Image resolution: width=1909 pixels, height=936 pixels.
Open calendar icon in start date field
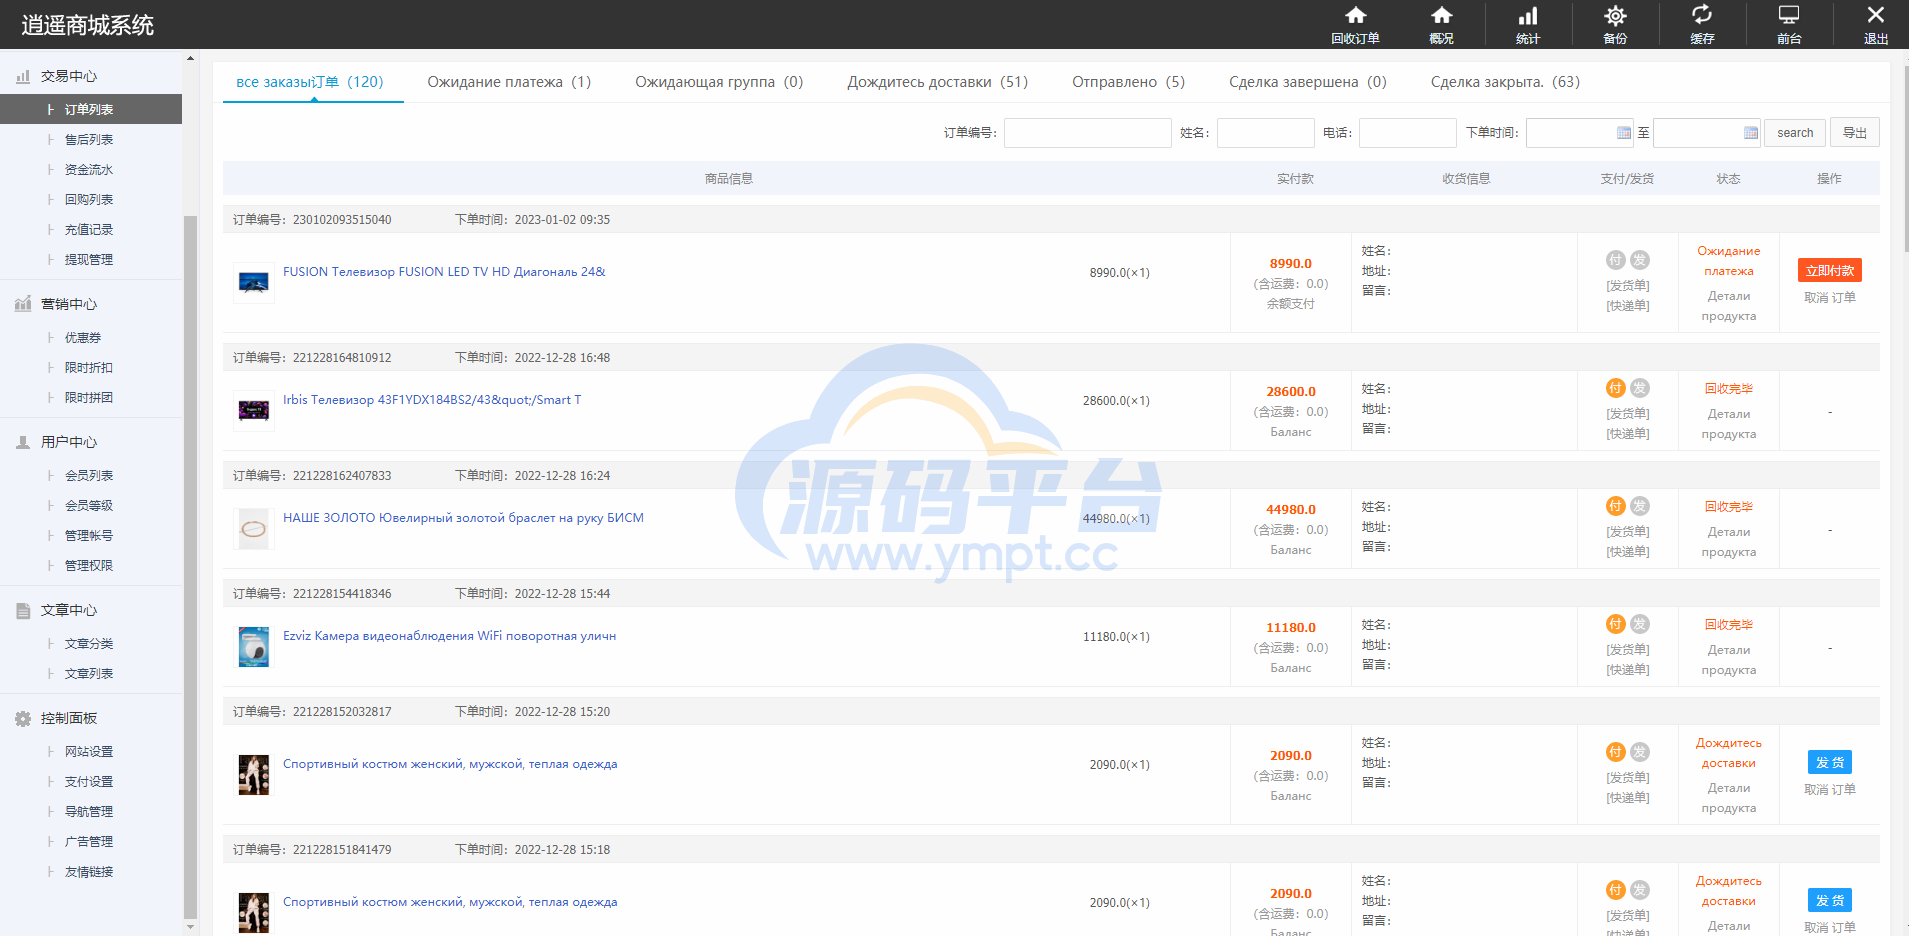click(x=1624, y=133)
